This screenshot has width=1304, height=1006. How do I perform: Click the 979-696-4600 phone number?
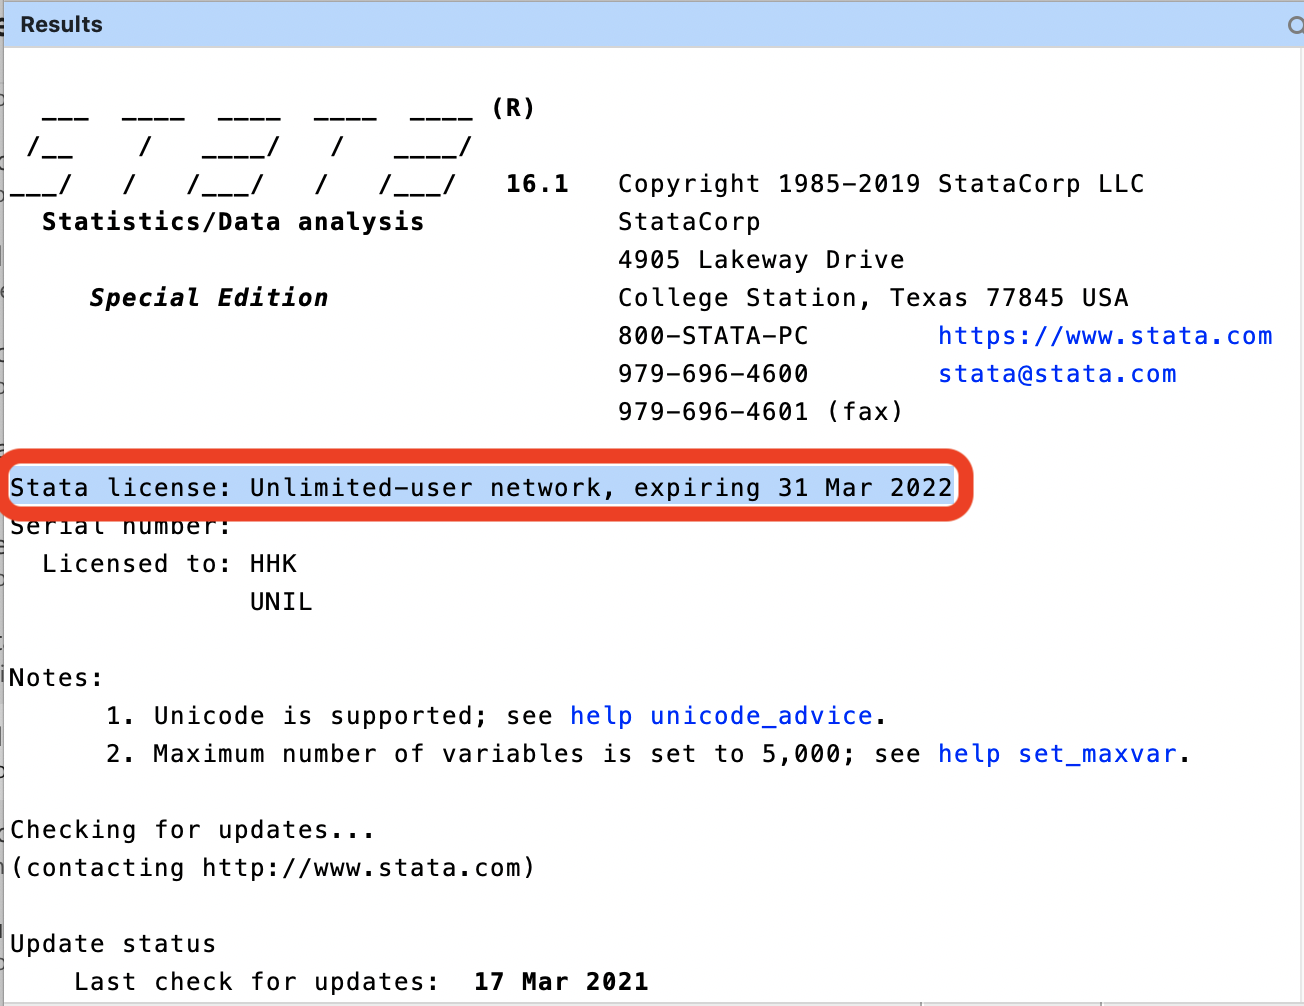click(712, 374)
